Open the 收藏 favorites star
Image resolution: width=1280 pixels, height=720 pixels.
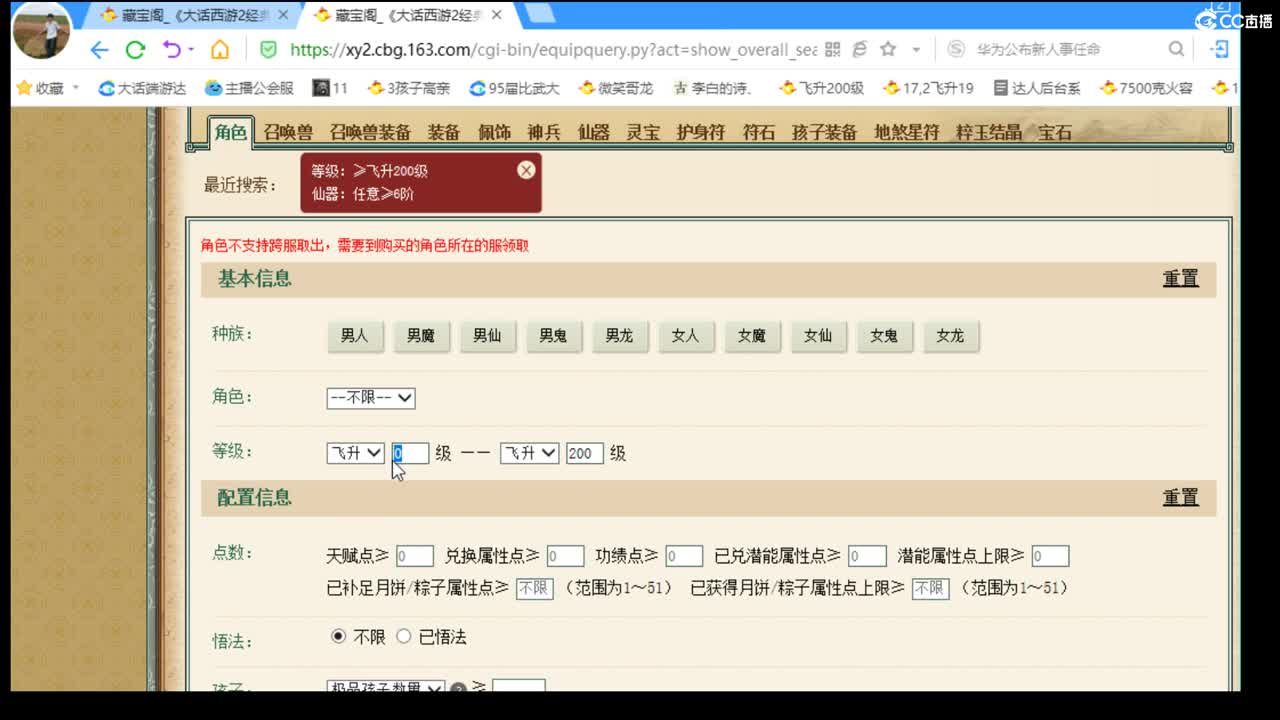pyautogui.click(x=24, y=88)
